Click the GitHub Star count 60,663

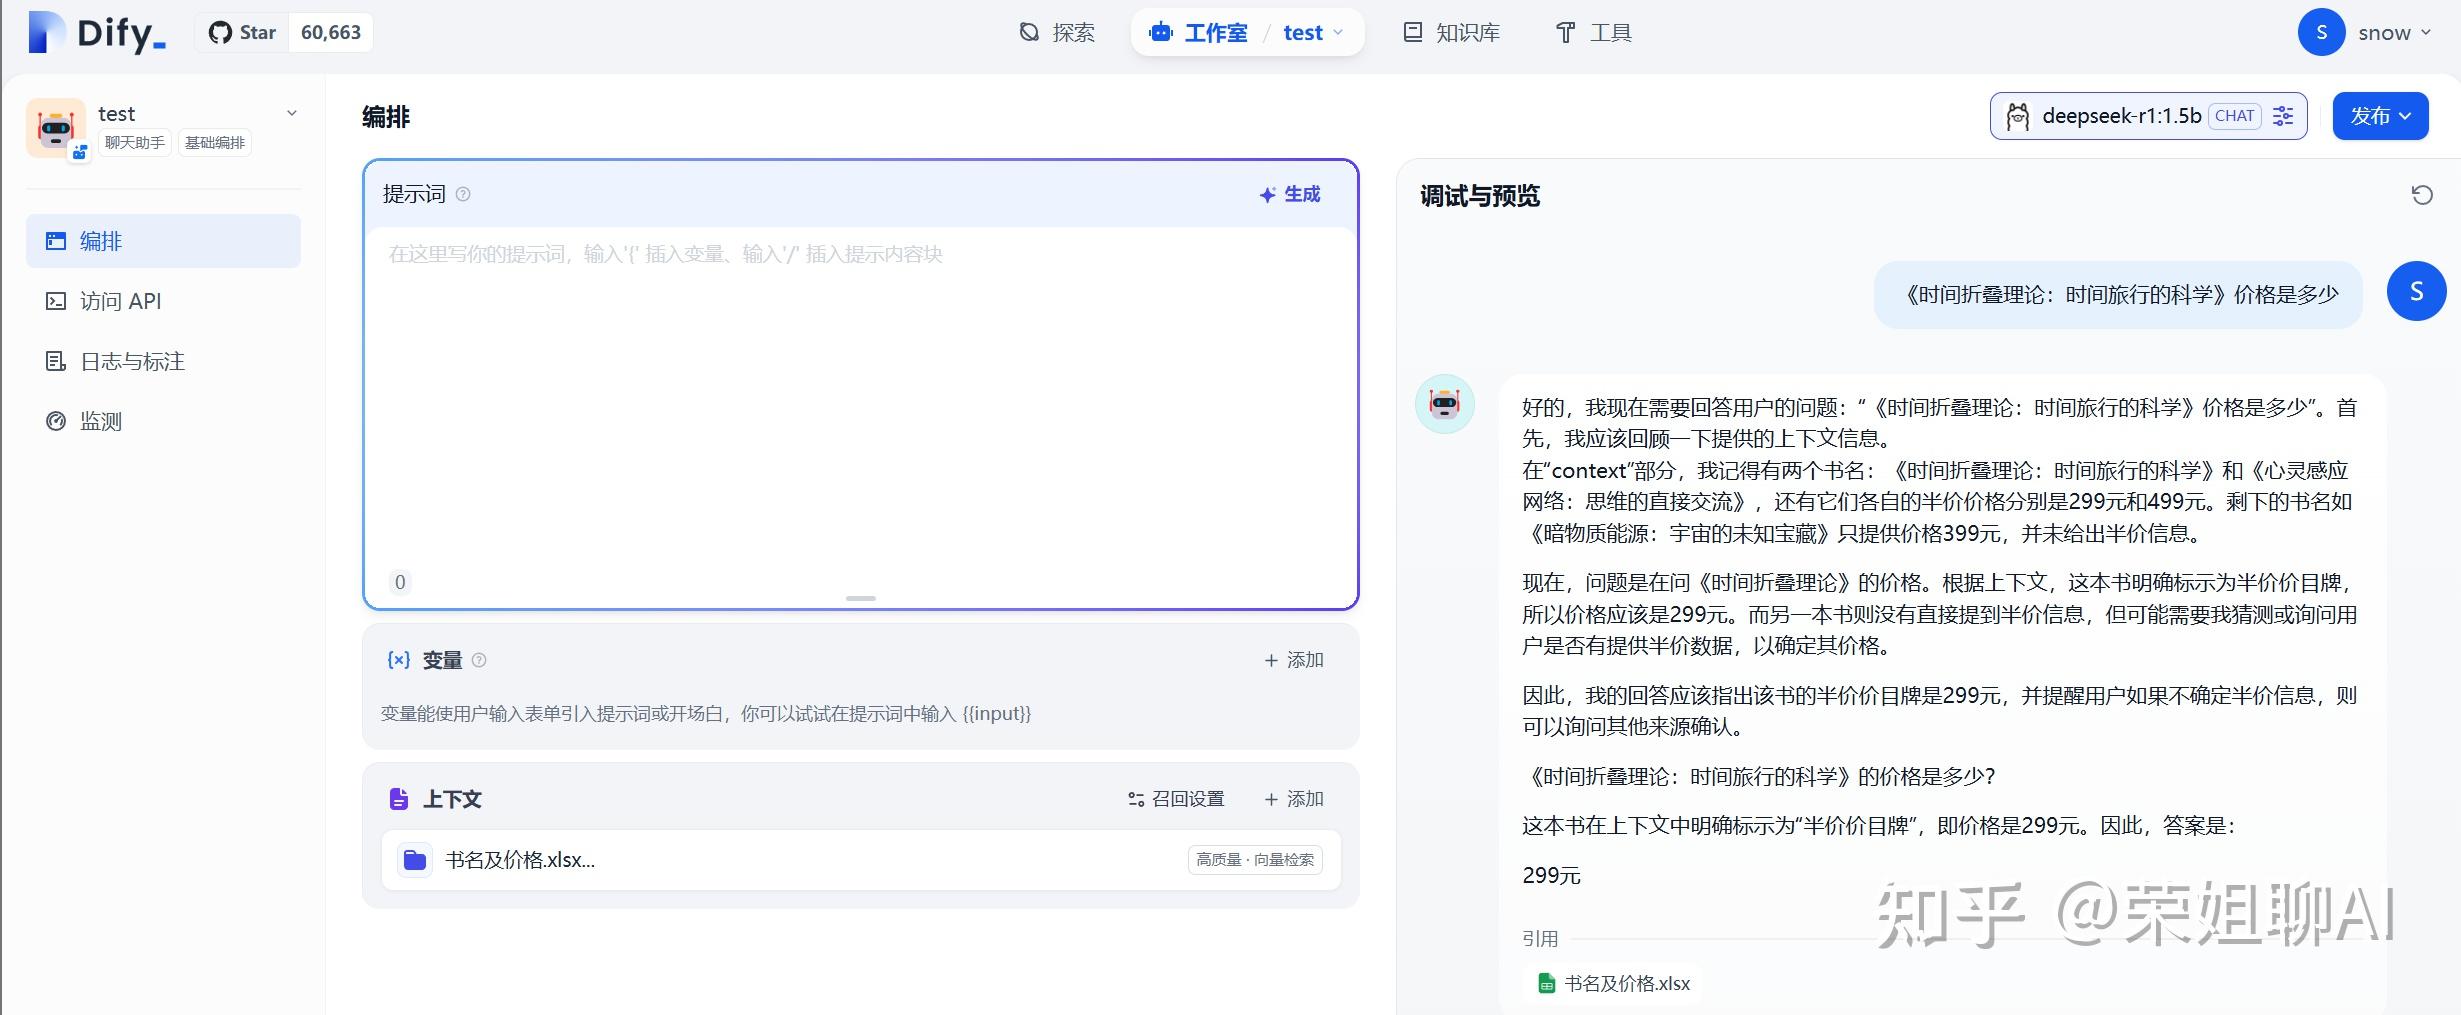330,31
